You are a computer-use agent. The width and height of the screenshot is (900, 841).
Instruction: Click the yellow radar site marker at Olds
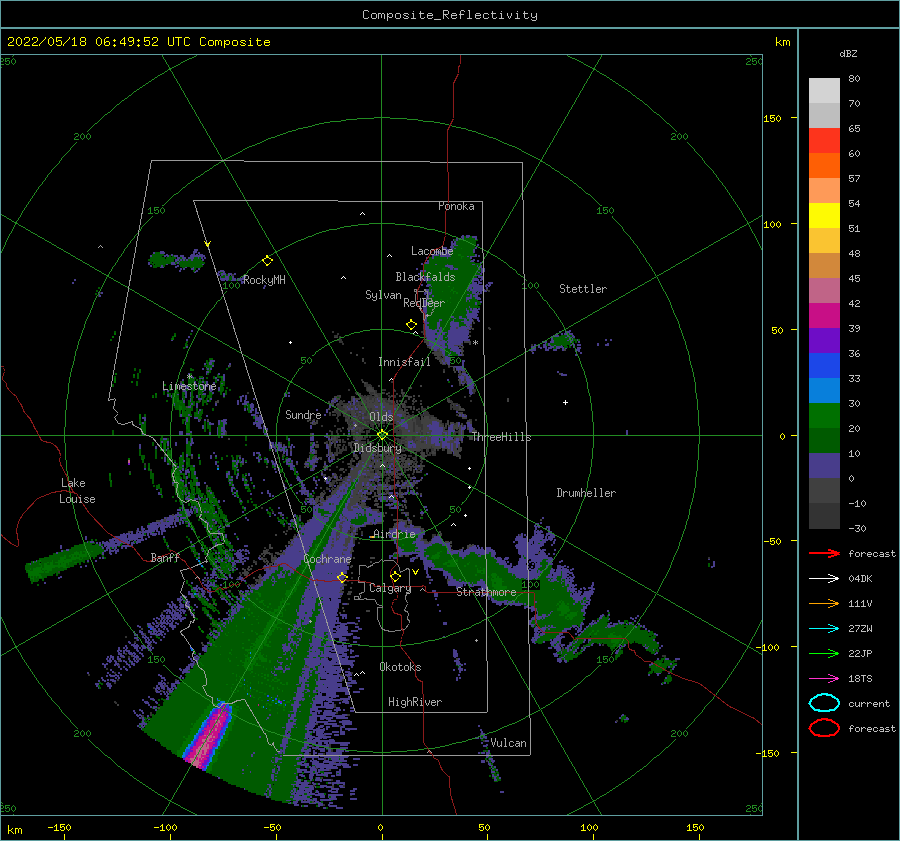click(382, 435)
